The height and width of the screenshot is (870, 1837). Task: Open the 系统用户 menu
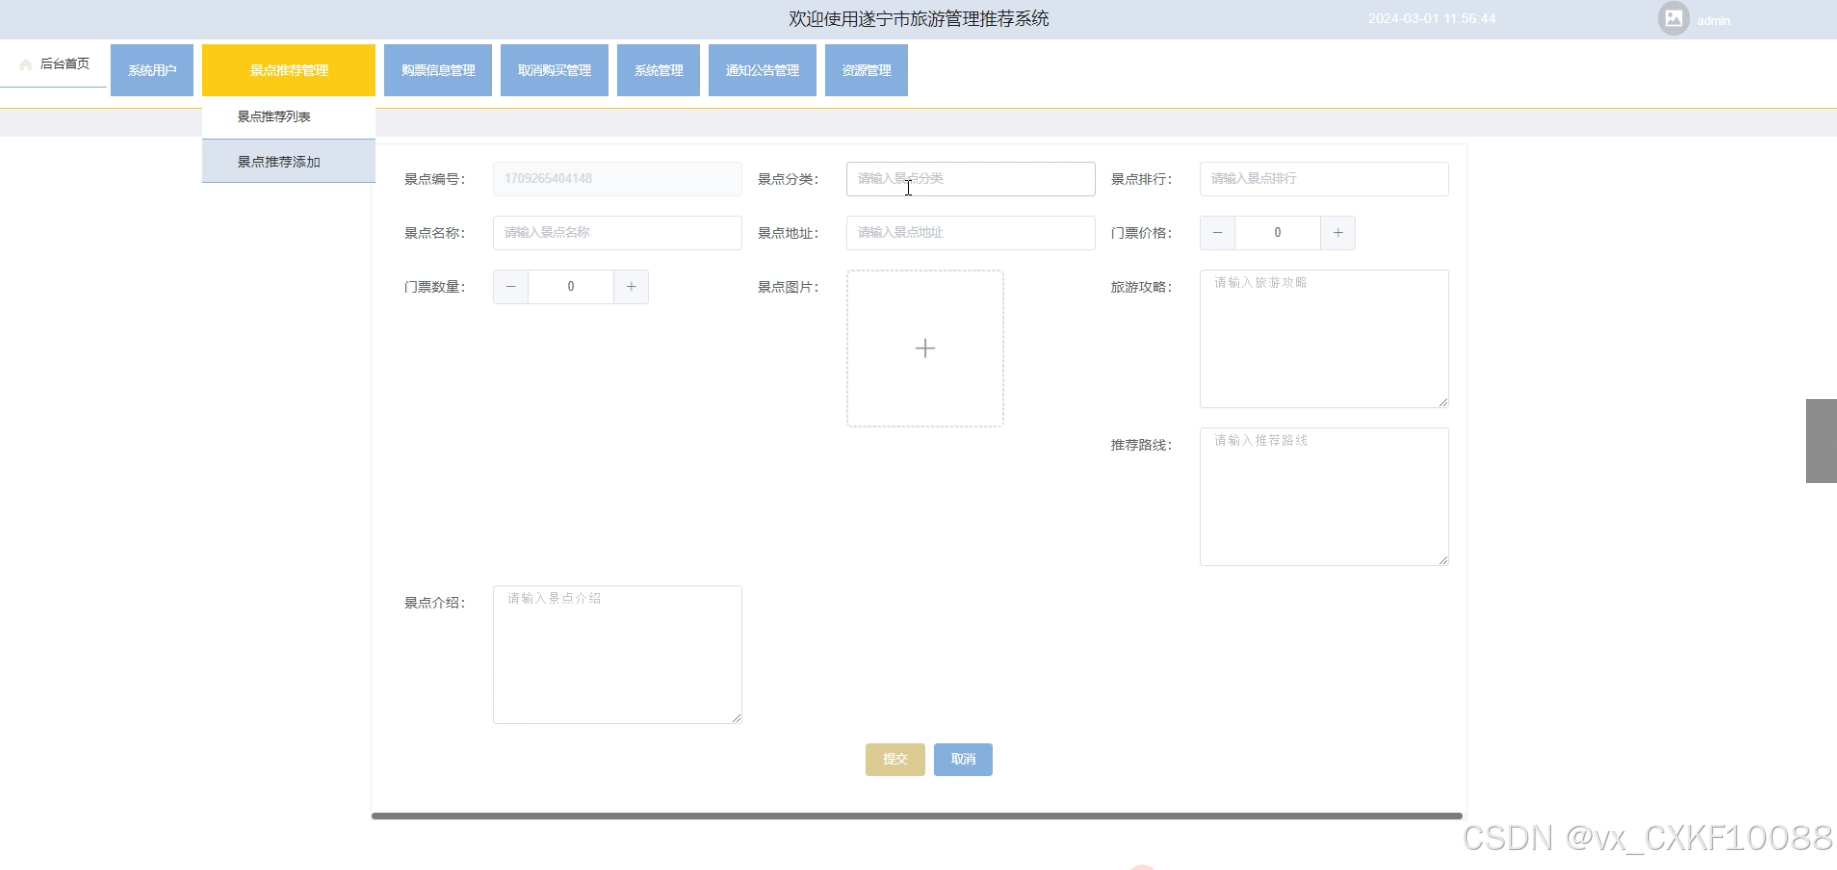(x=152, y=70)
